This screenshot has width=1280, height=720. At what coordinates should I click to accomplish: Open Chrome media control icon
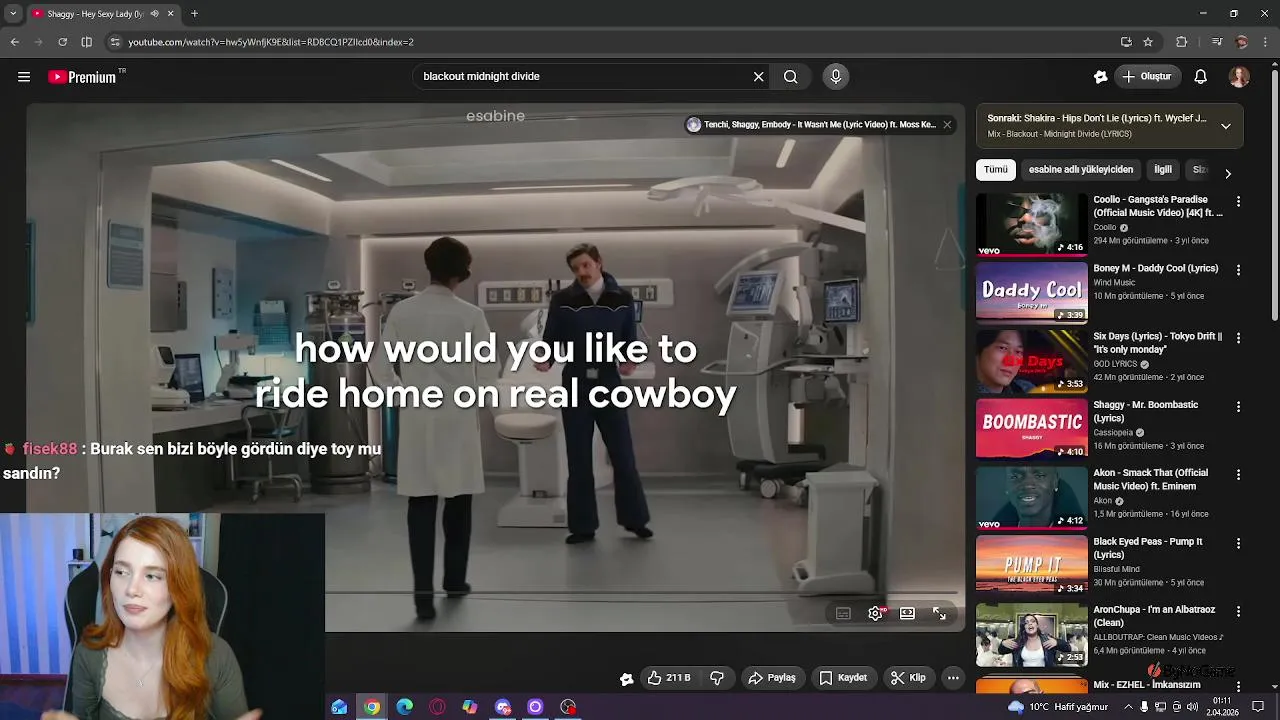pyautogui.click(x=1216, y=42)
